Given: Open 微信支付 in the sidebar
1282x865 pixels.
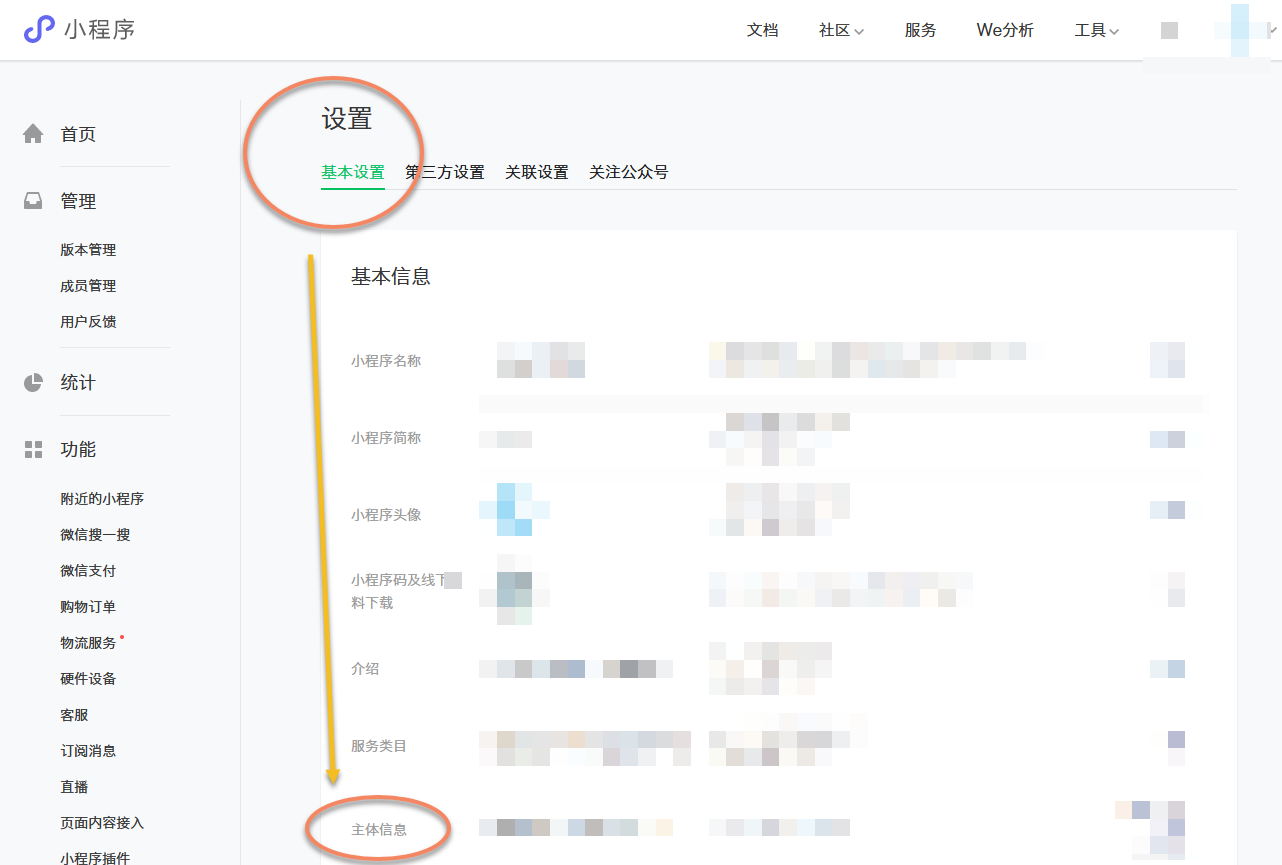Looking at the screenshot, I should pos(88,571).
